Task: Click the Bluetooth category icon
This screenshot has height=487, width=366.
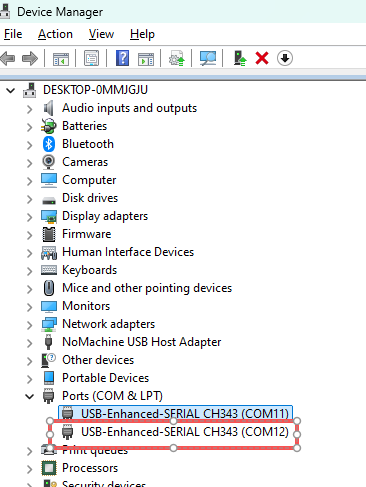Action: pyautogui.click(x=49, y=144)
